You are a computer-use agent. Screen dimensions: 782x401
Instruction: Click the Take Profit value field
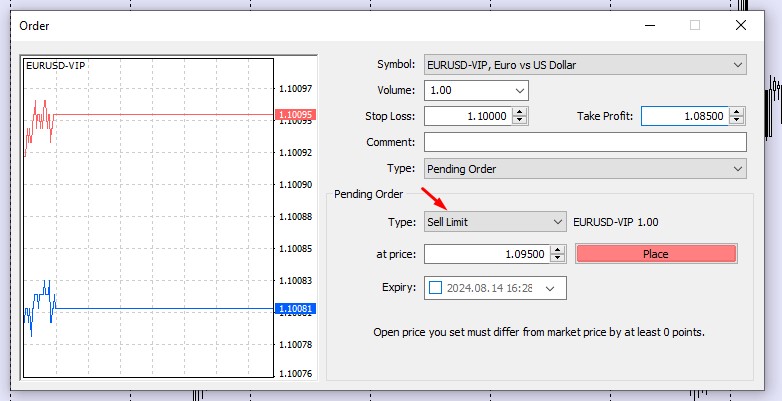[684, 116]
